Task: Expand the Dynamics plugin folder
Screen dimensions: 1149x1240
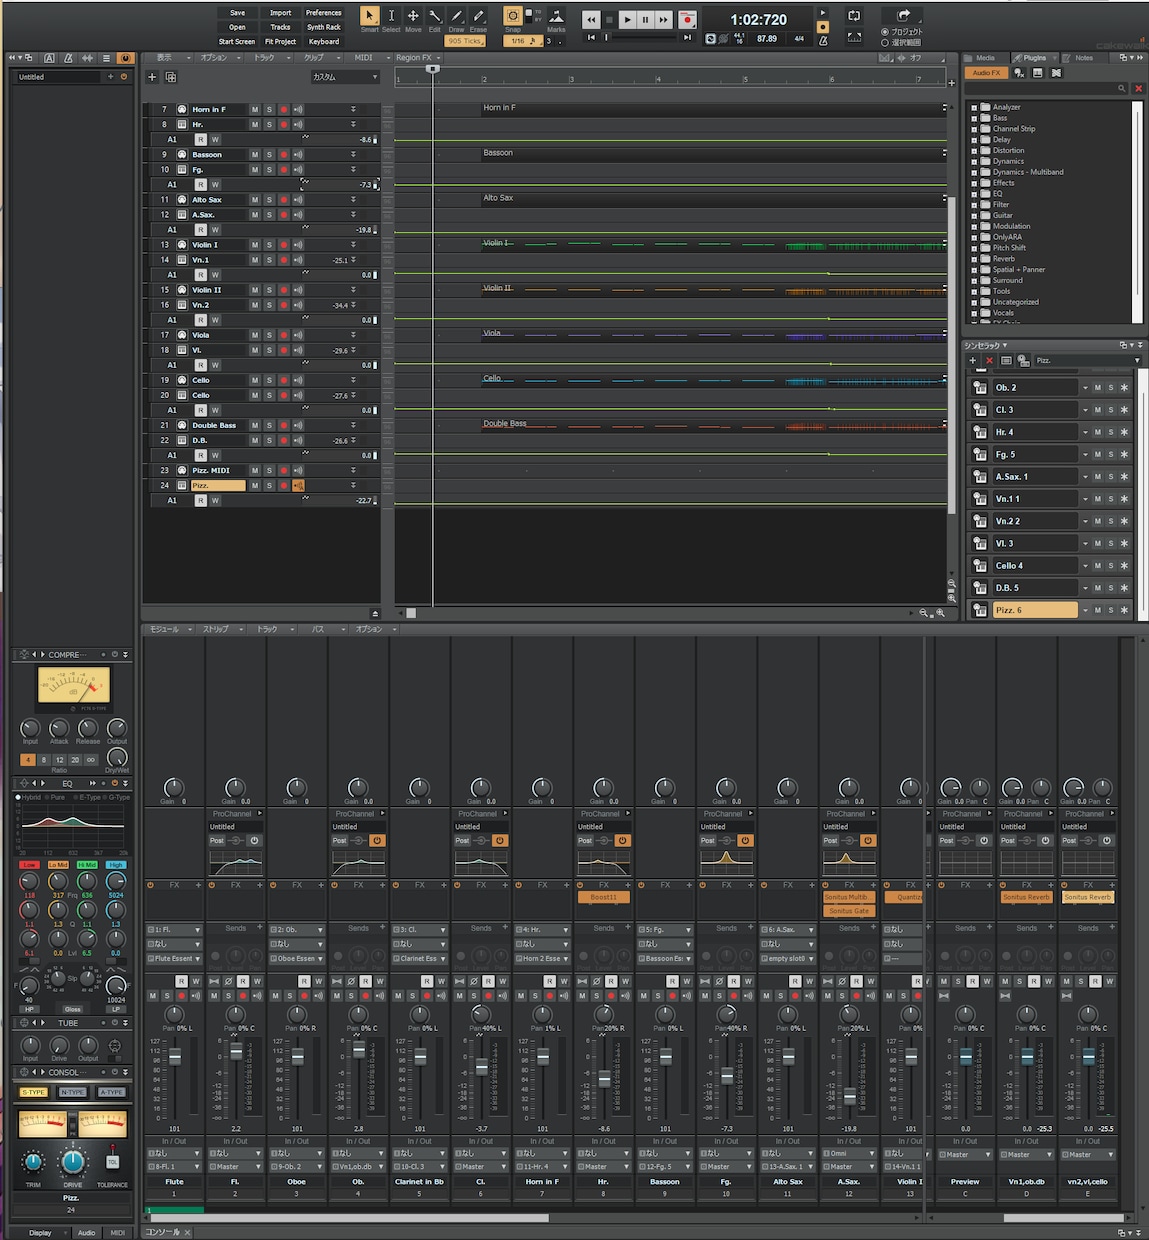Action: [x=974, y=161]
